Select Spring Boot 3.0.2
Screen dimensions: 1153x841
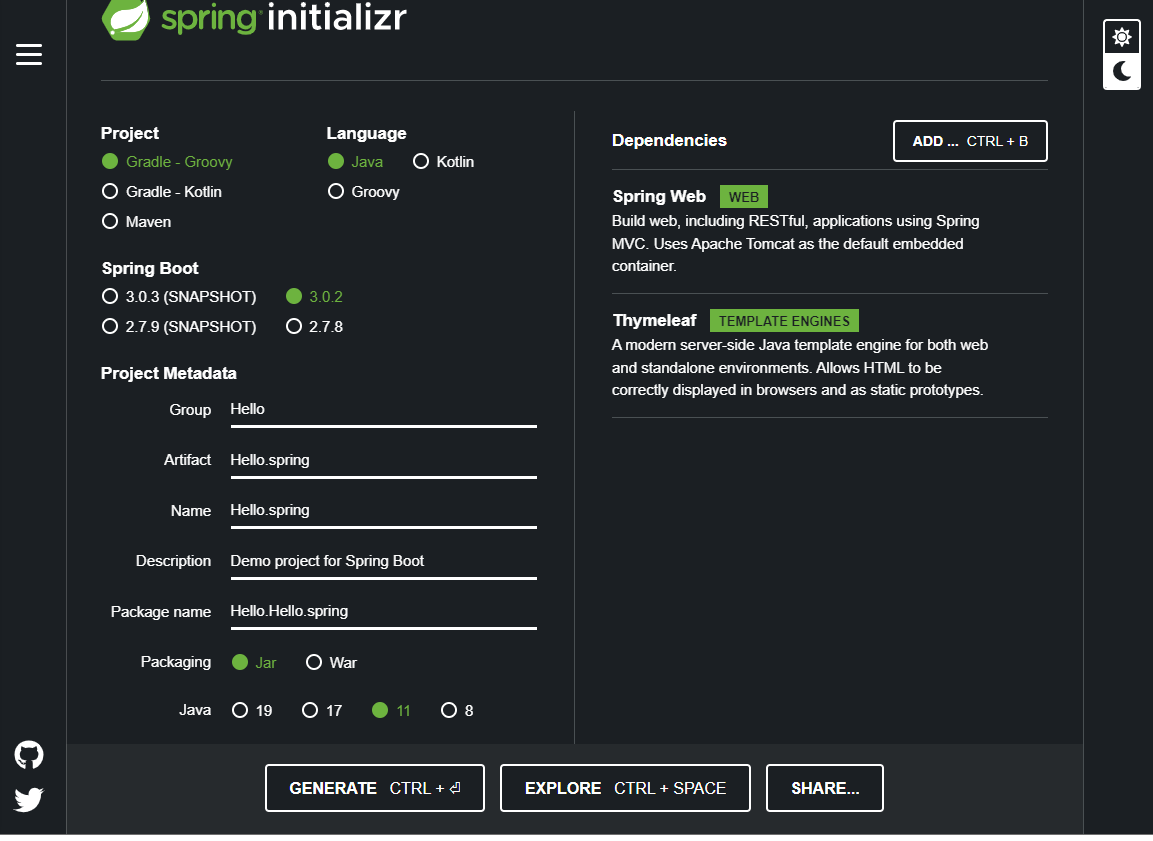(x=314, y=296)
